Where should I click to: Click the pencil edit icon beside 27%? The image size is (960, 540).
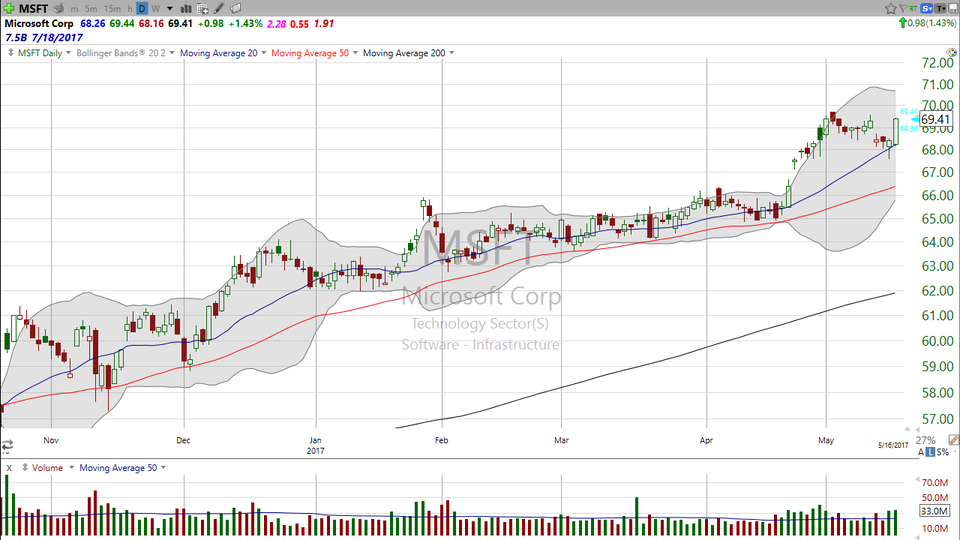(953, 440)
